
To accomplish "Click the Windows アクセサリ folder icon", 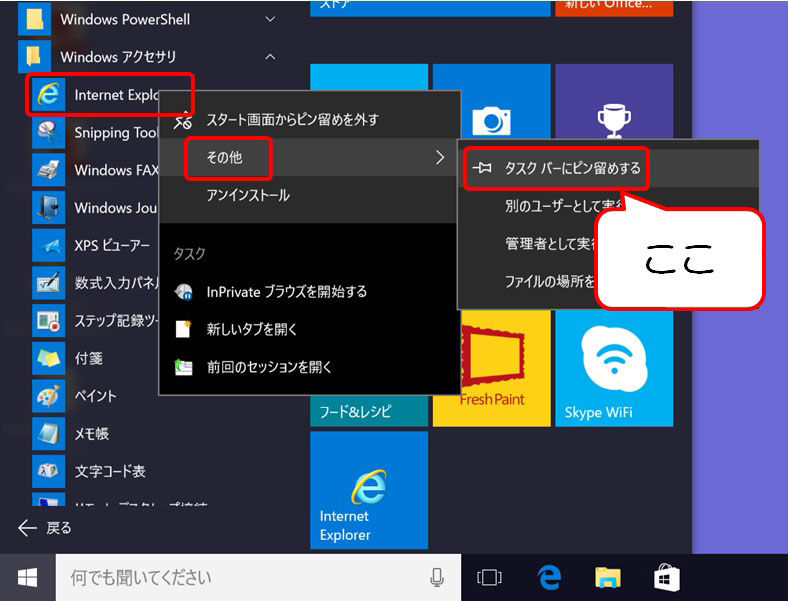I will point(34,57).
